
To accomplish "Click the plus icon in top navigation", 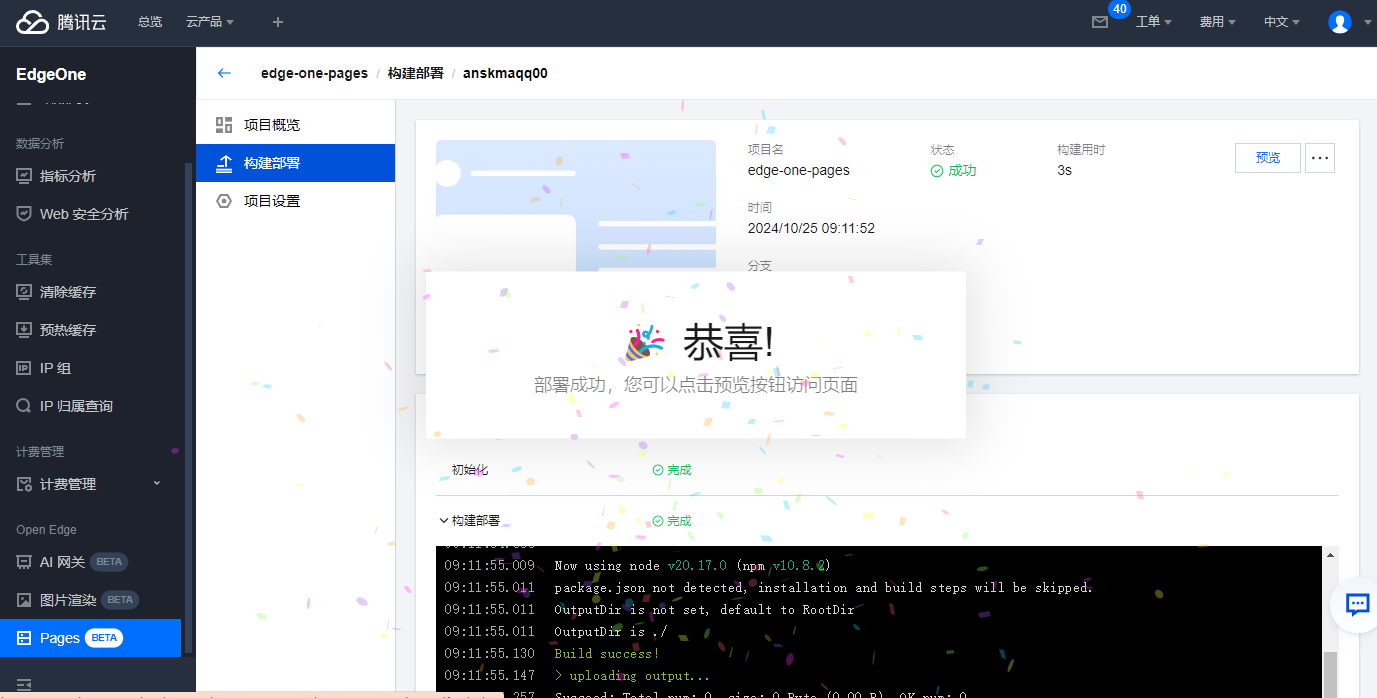I will 278,22.
